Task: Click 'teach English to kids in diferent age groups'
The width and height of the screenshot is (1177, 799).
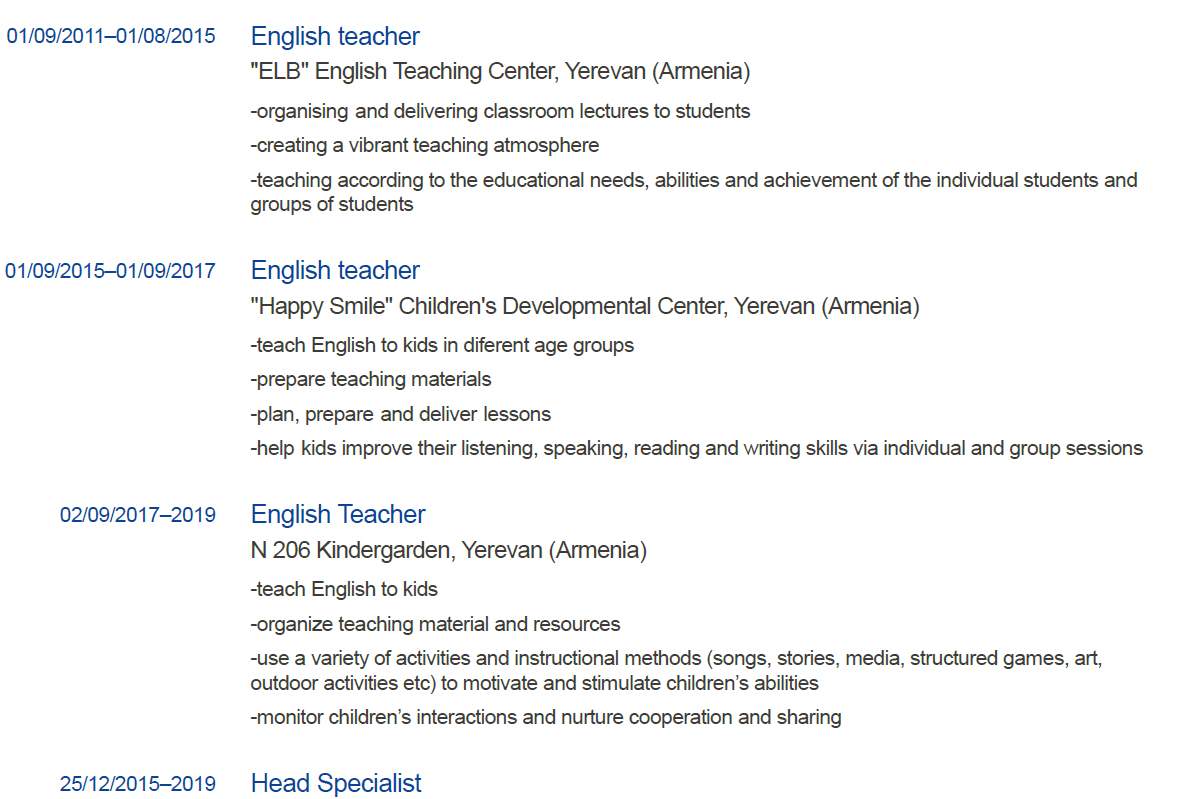Action: 442,345
